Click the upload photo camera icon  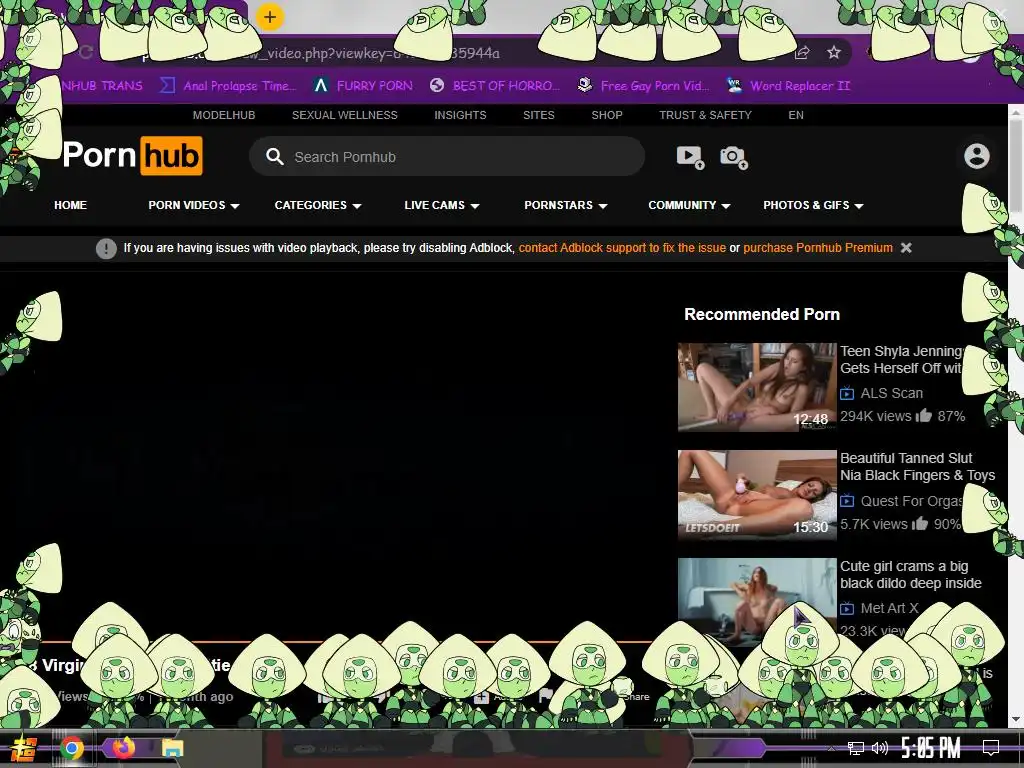733,157
